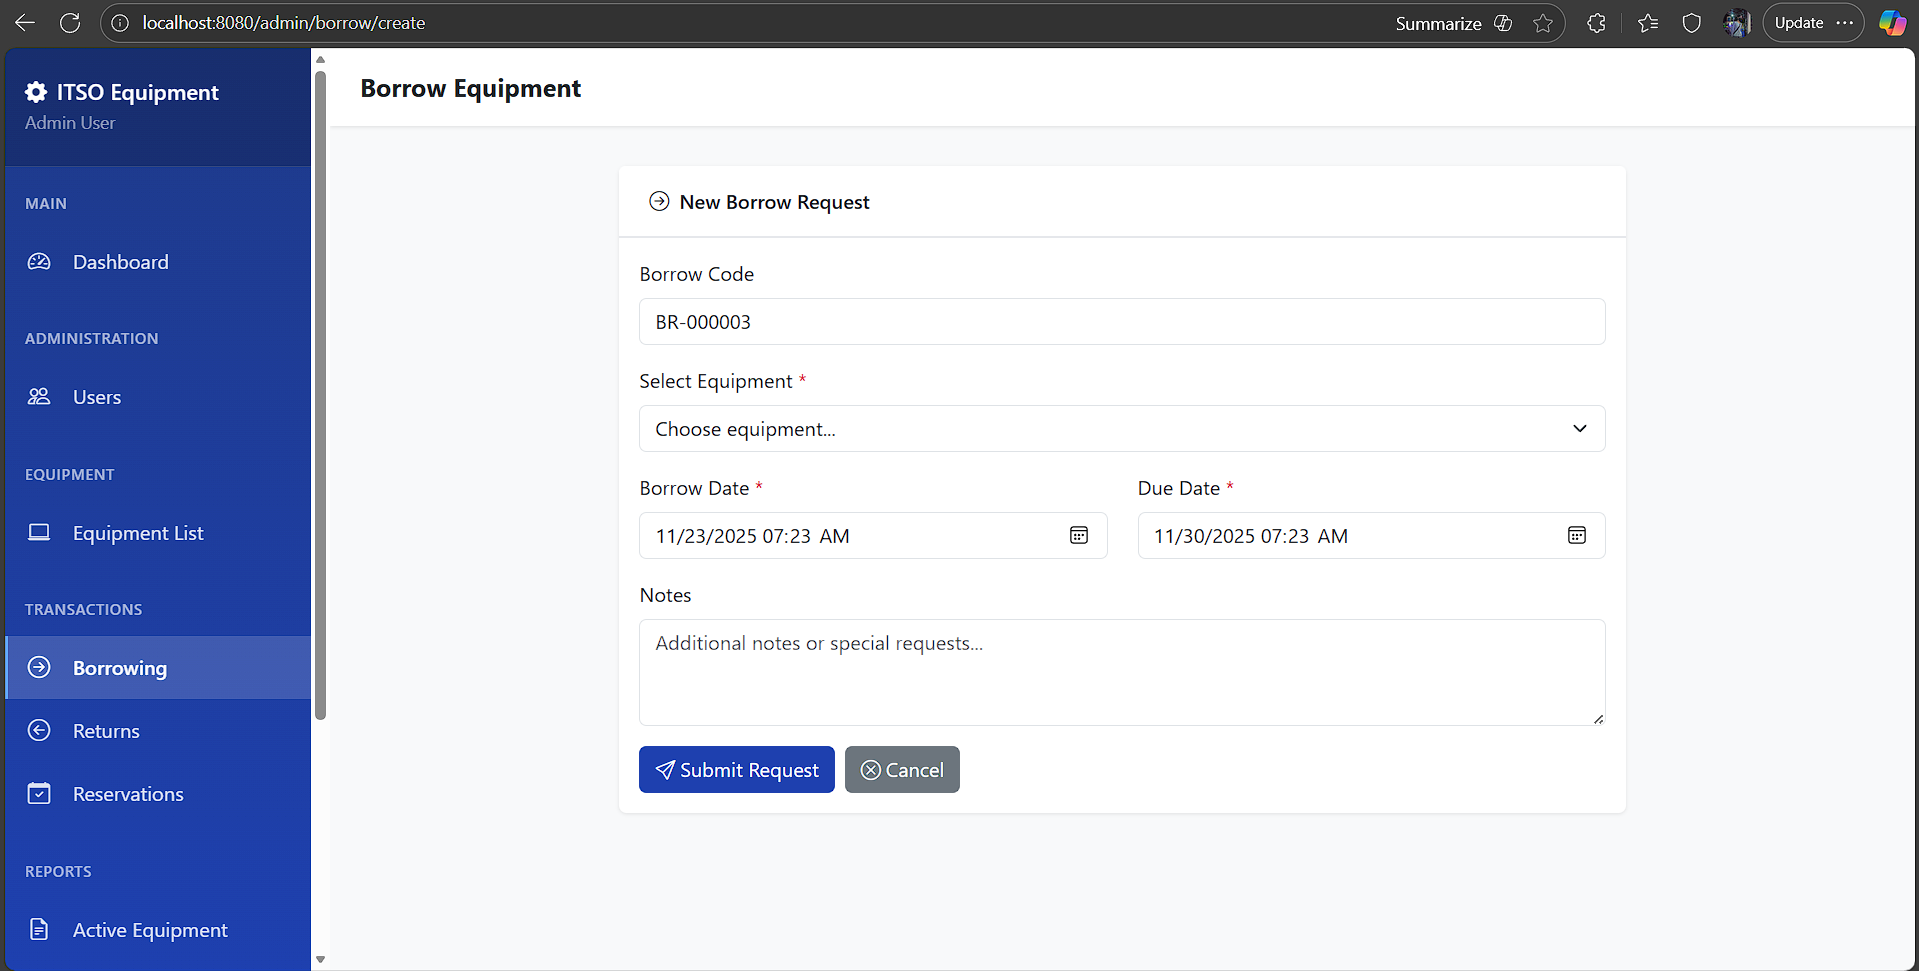
Task: Click the Returns arrow icon in sidebar
Action: click(x=39, y=730)
